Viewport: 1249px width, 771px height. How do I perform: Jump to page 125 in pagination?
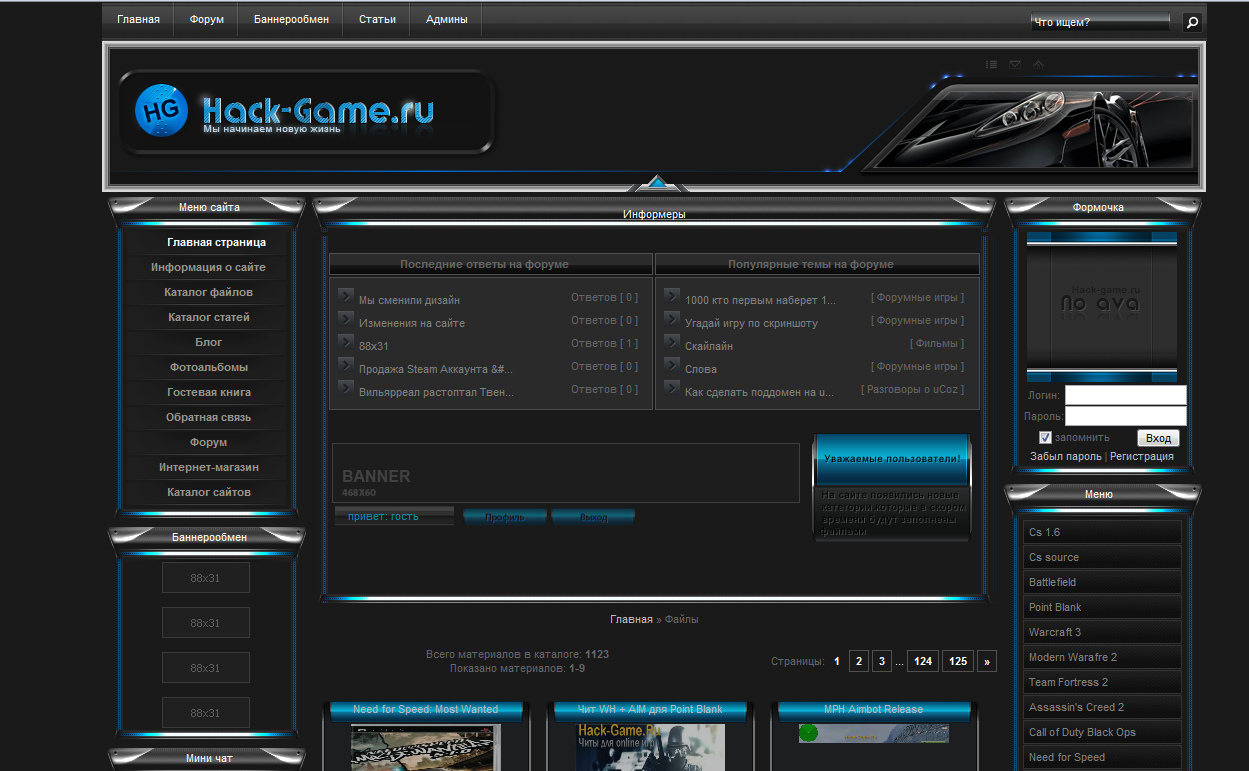958,661
